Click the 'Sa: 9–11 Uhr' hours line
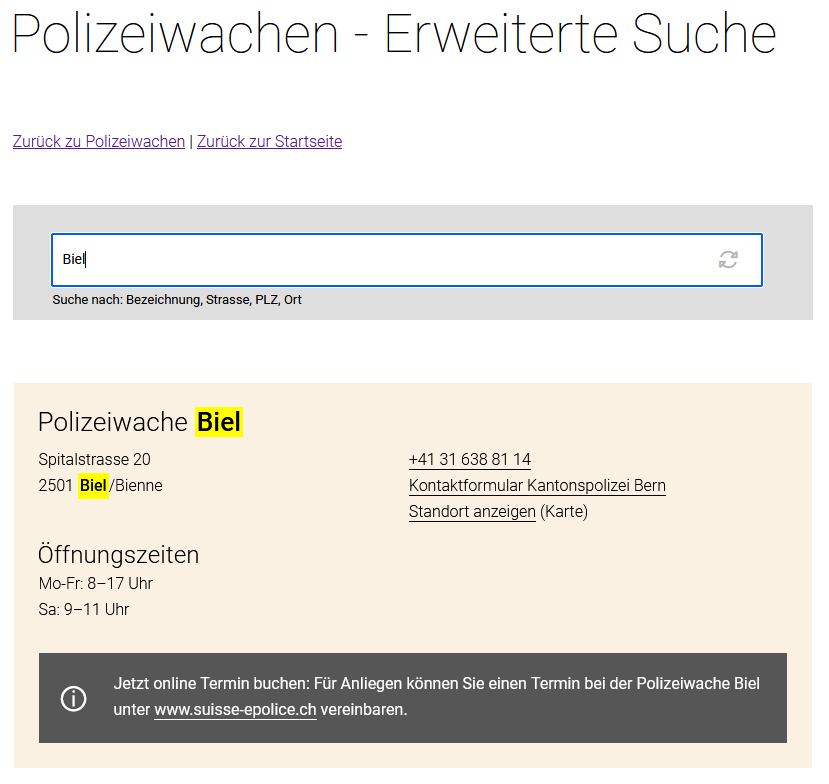This screenshot has width=829, height=784. (x=84, y=610)
